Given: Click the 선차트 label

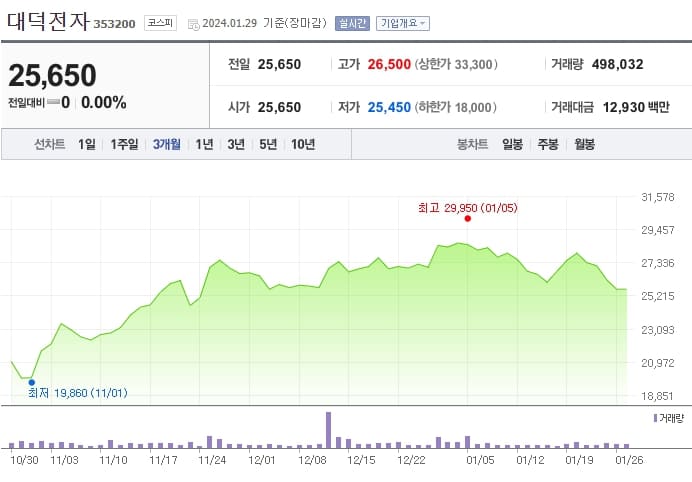Looking at the screenshot, I should tap(49, 144).
